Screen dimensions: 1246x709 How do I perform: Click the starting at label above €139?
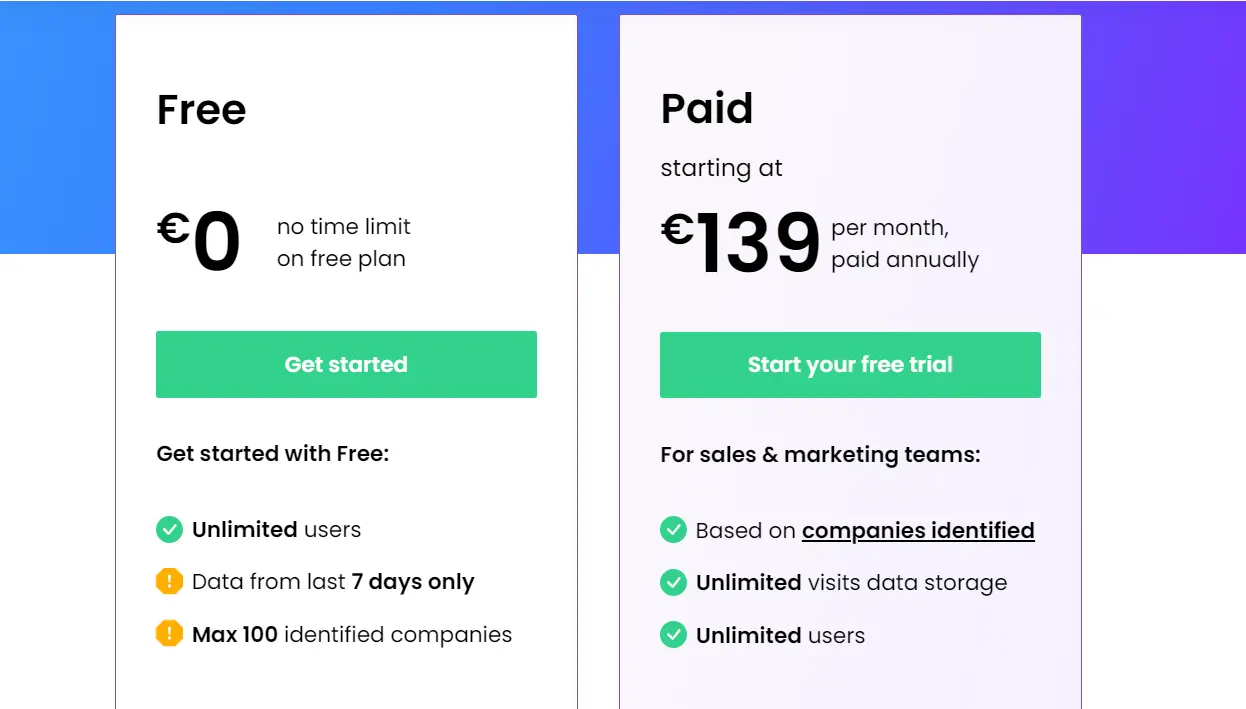[x=721, y=168]
